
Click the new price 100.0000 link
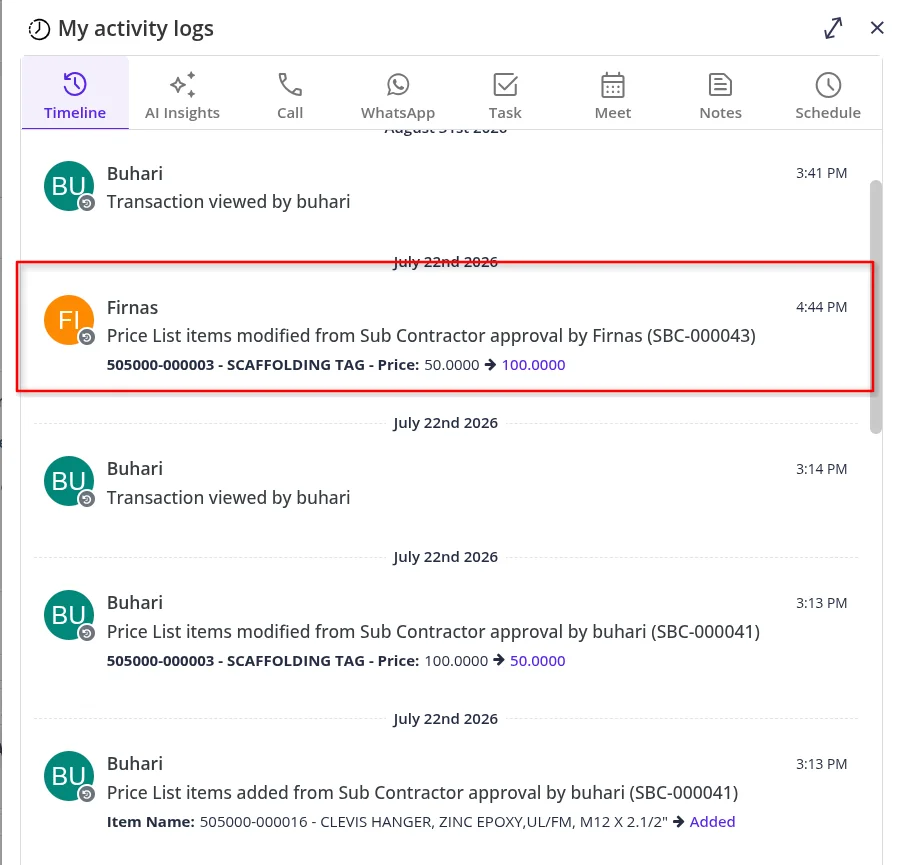click(533, 365)
